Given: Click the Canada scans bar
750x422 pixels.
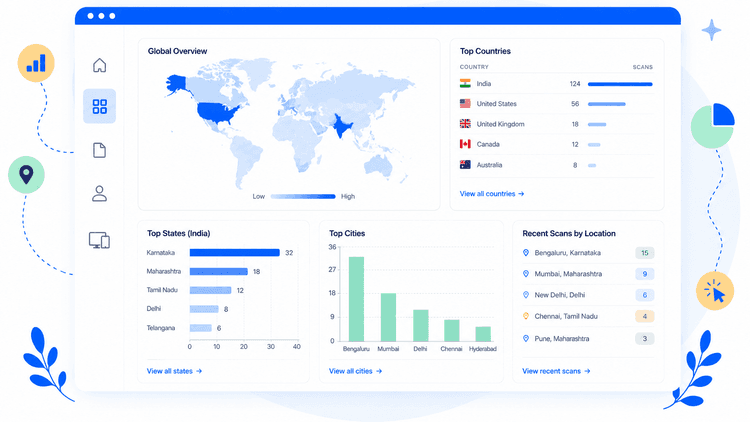Looking at the screenshot, I should click(594, 144).
